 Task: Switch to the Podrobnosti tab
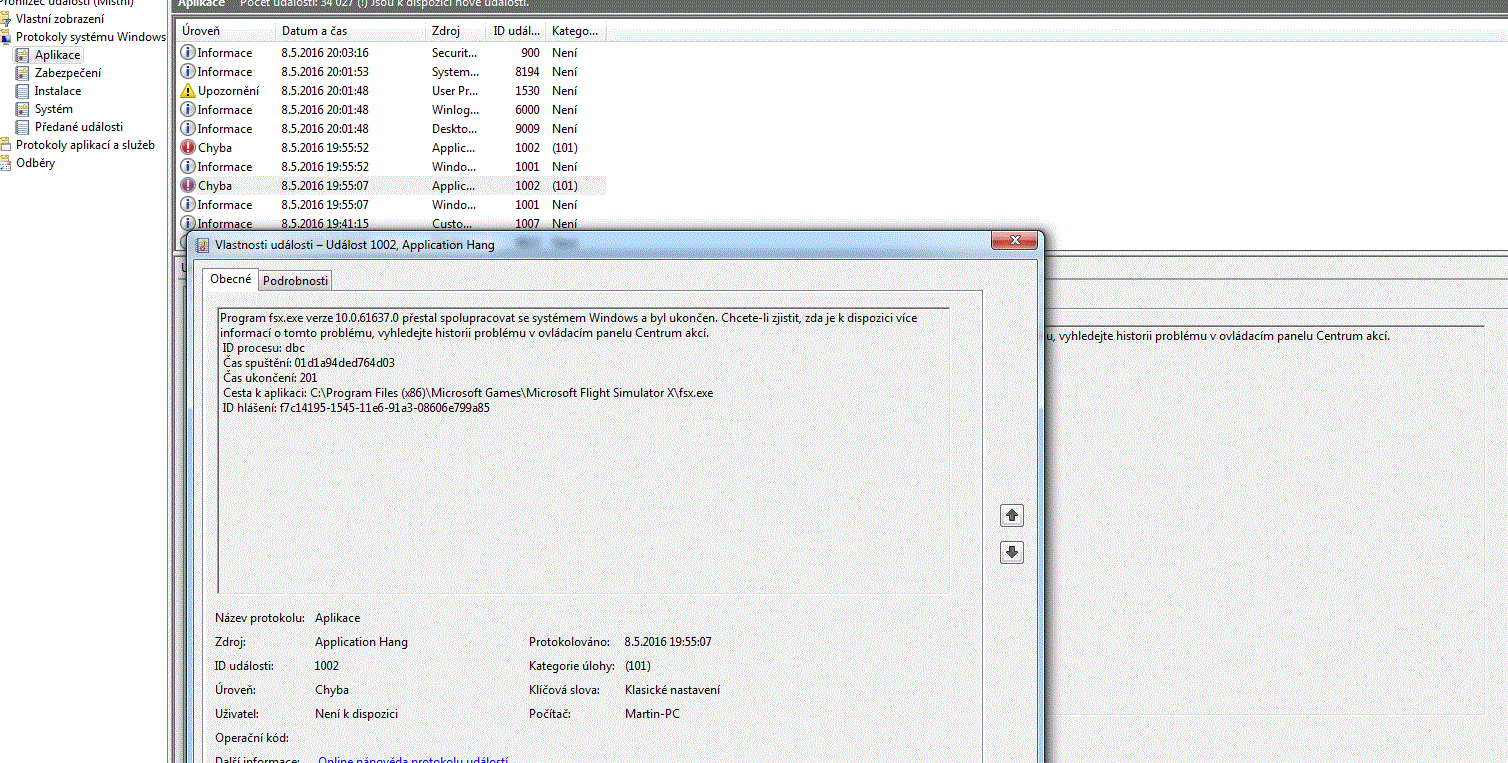click(295, 281)
